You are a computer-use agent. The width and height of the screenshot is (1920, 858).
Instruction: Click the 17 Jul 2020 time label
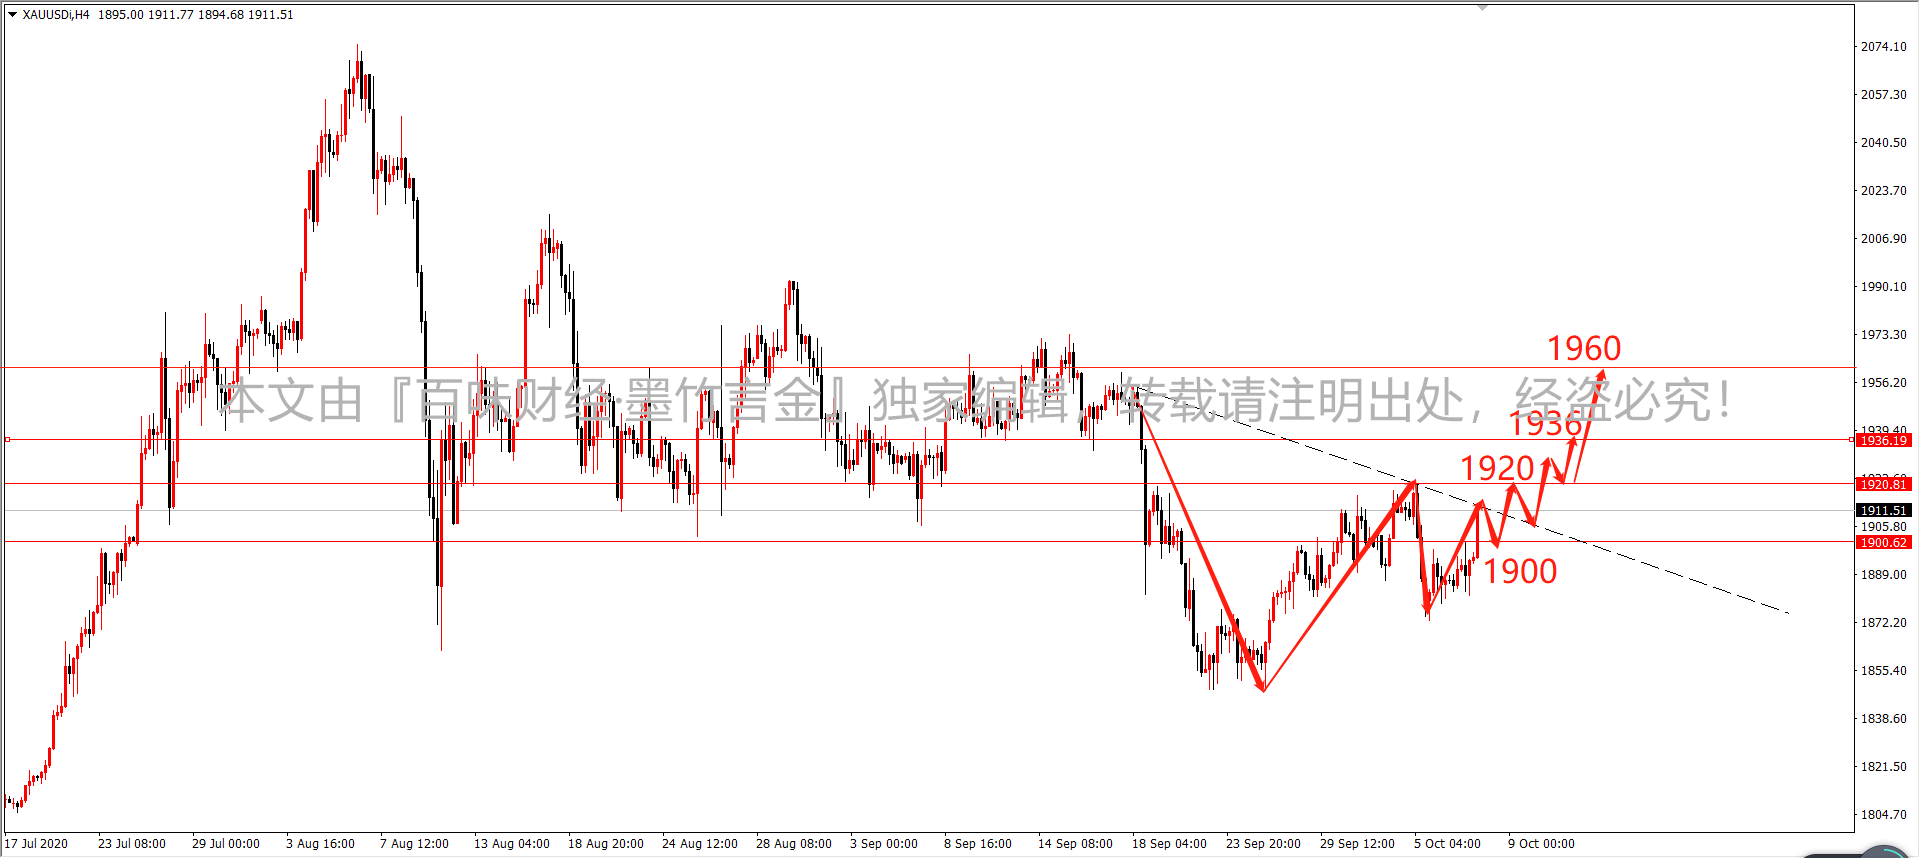tap(36, 844)
